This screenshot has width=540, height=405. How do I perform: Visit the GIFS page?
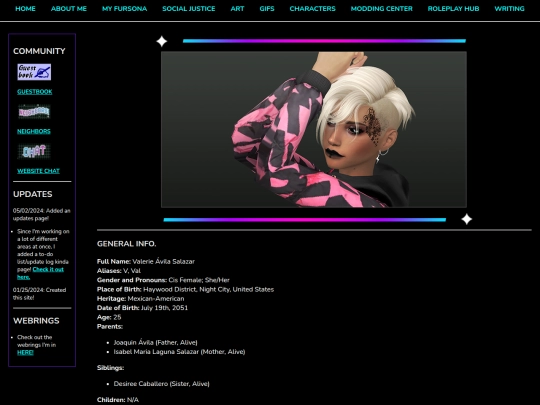(267, 9)
